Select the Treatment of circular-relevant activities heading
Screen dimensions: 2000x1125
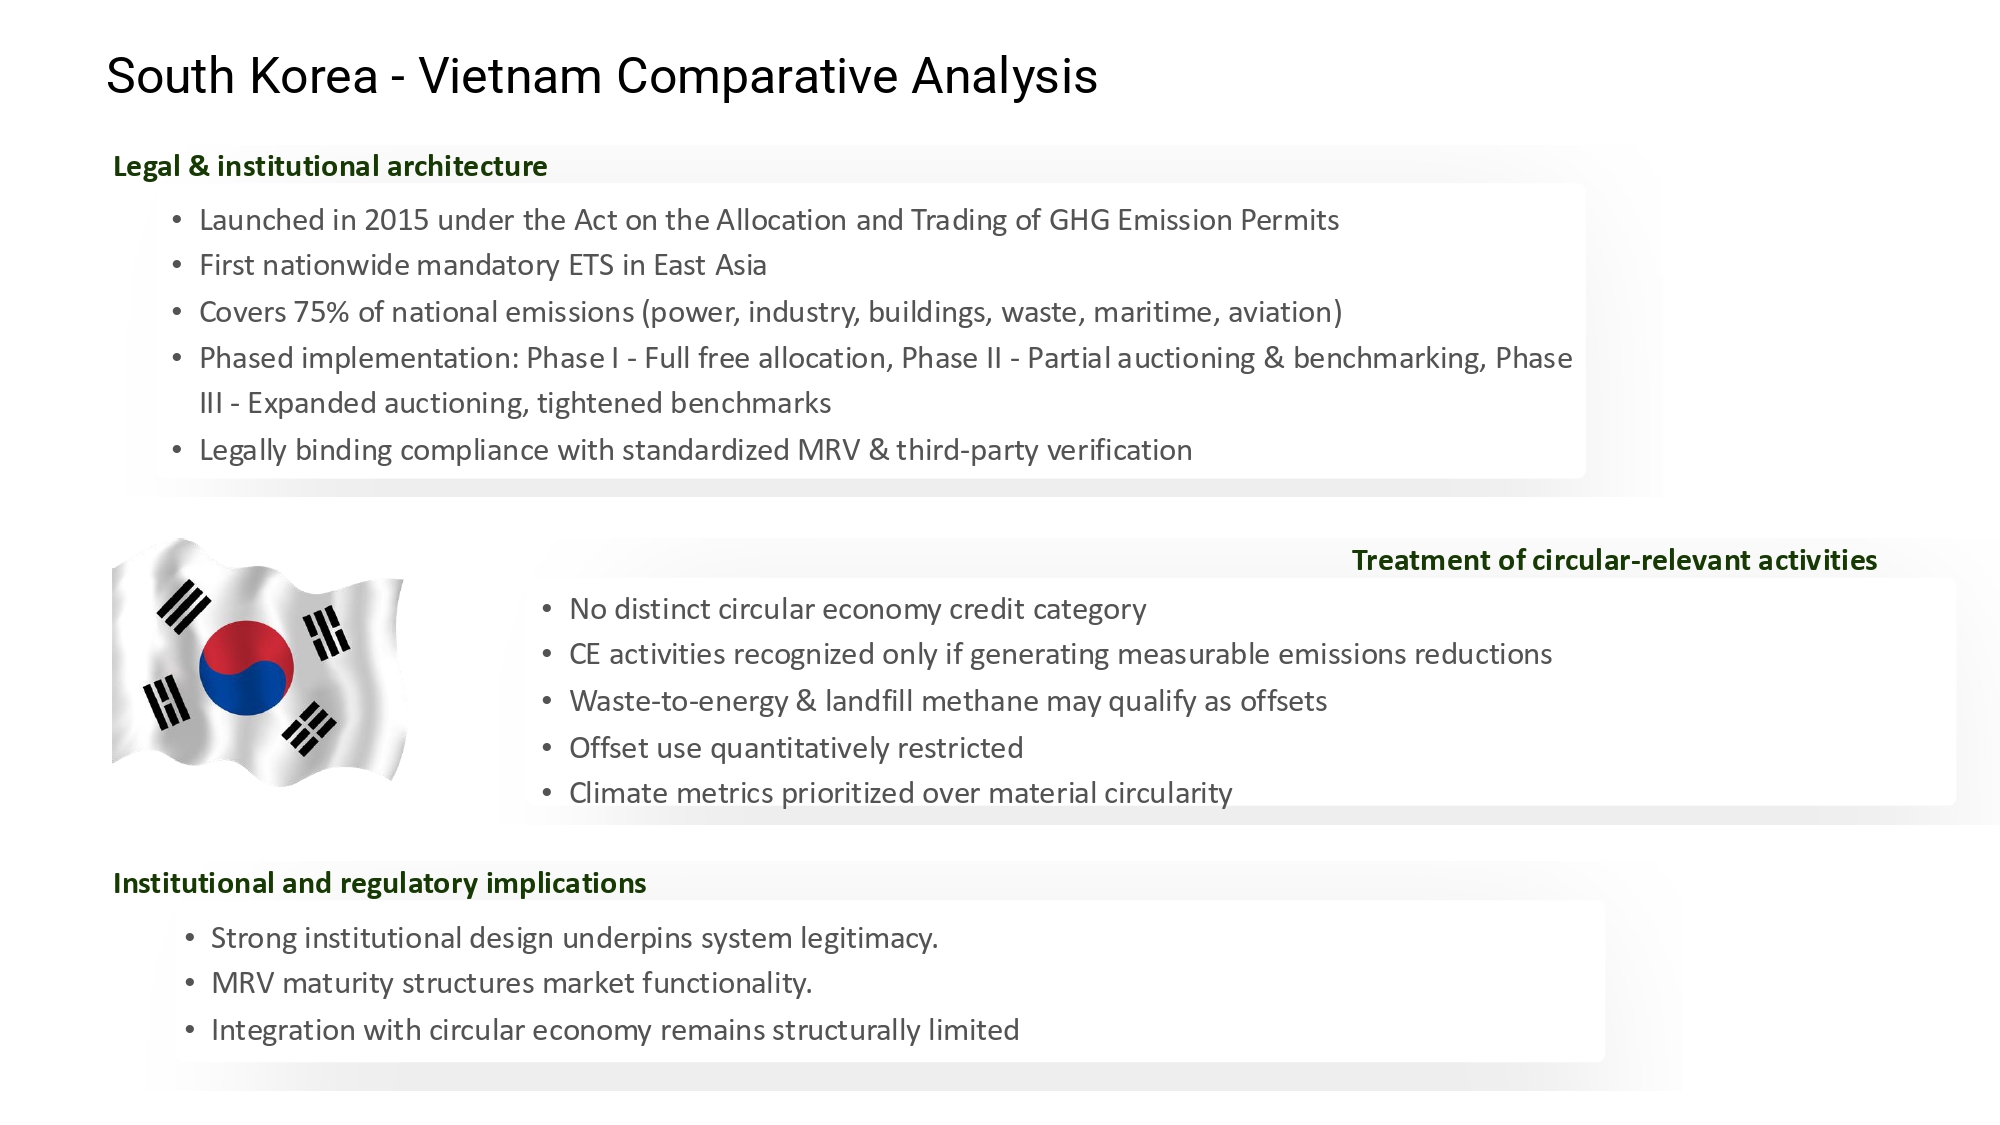[1614, 560]
